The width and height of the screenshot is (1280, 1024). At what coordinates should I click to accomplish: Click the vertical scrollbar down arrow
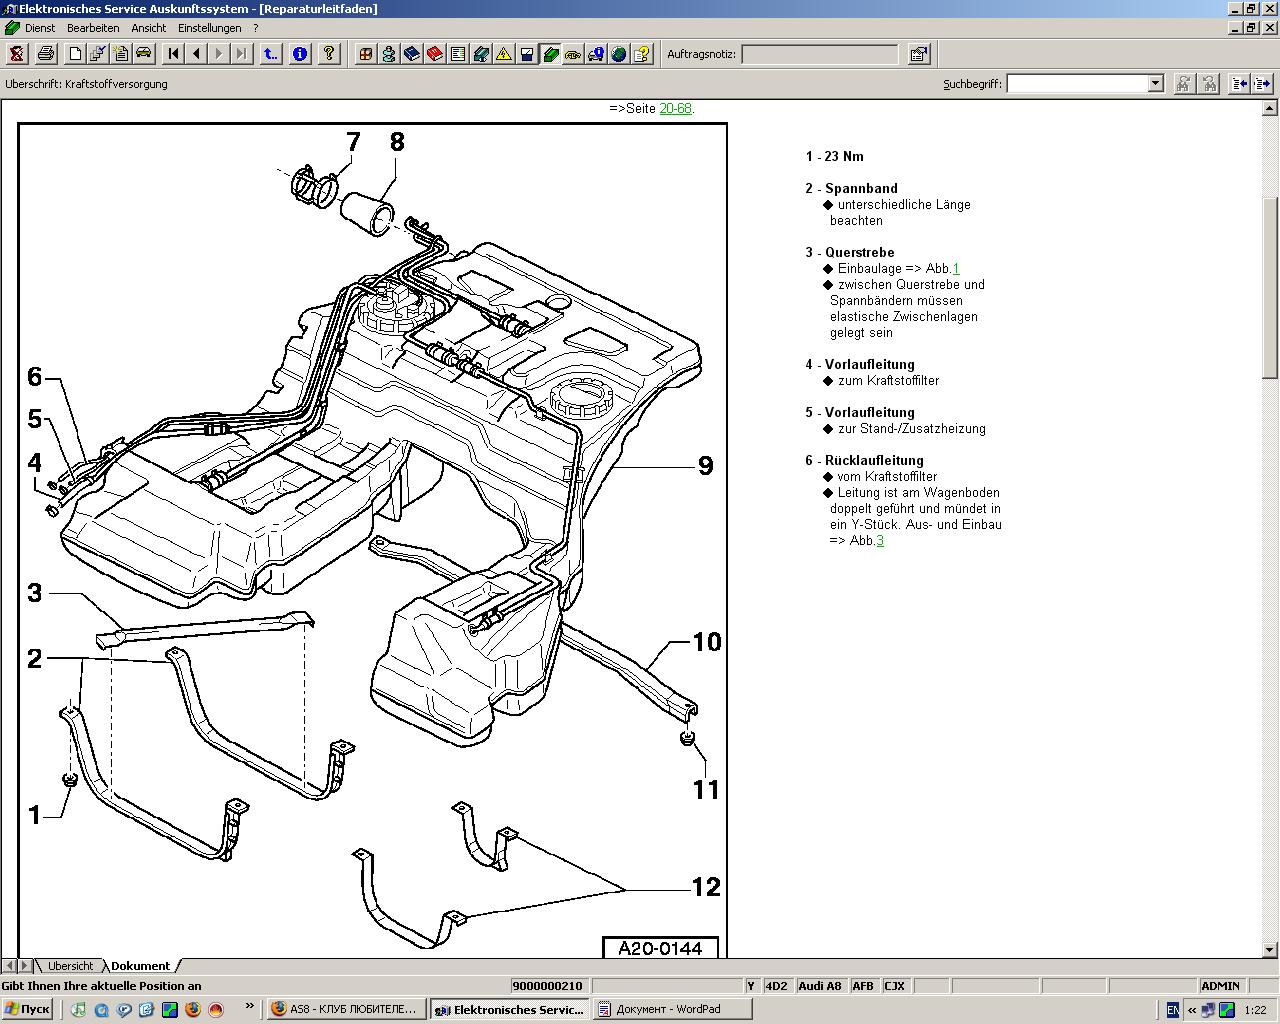click(x=1271, y=949)
